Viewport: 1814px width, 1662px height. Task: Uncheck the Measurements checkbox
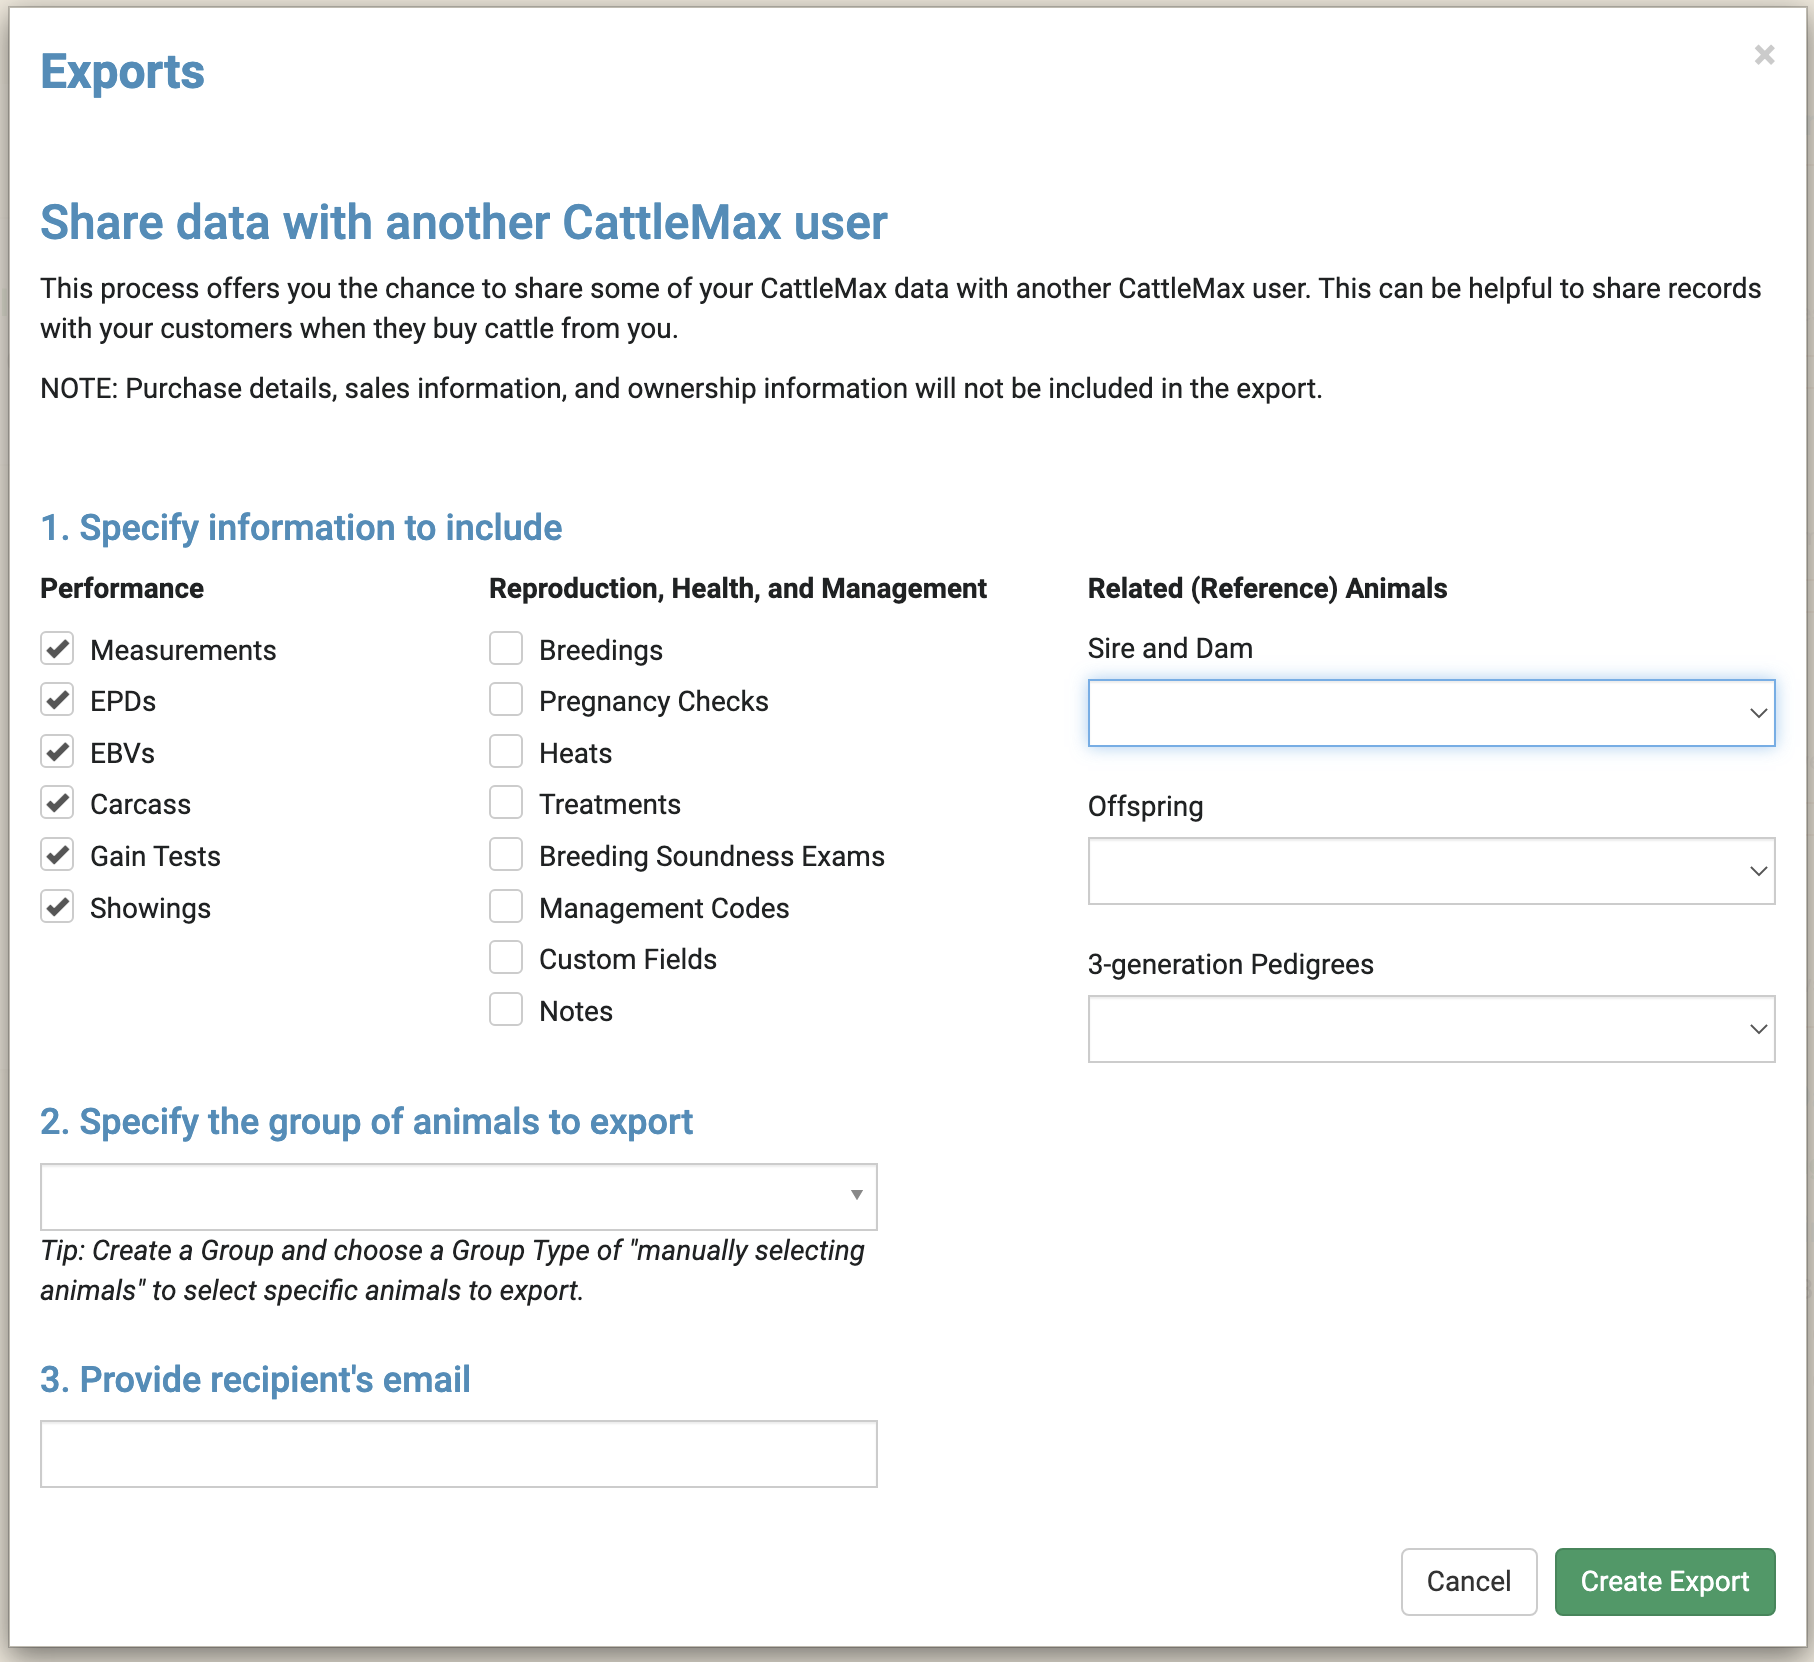tap(57, 648)
